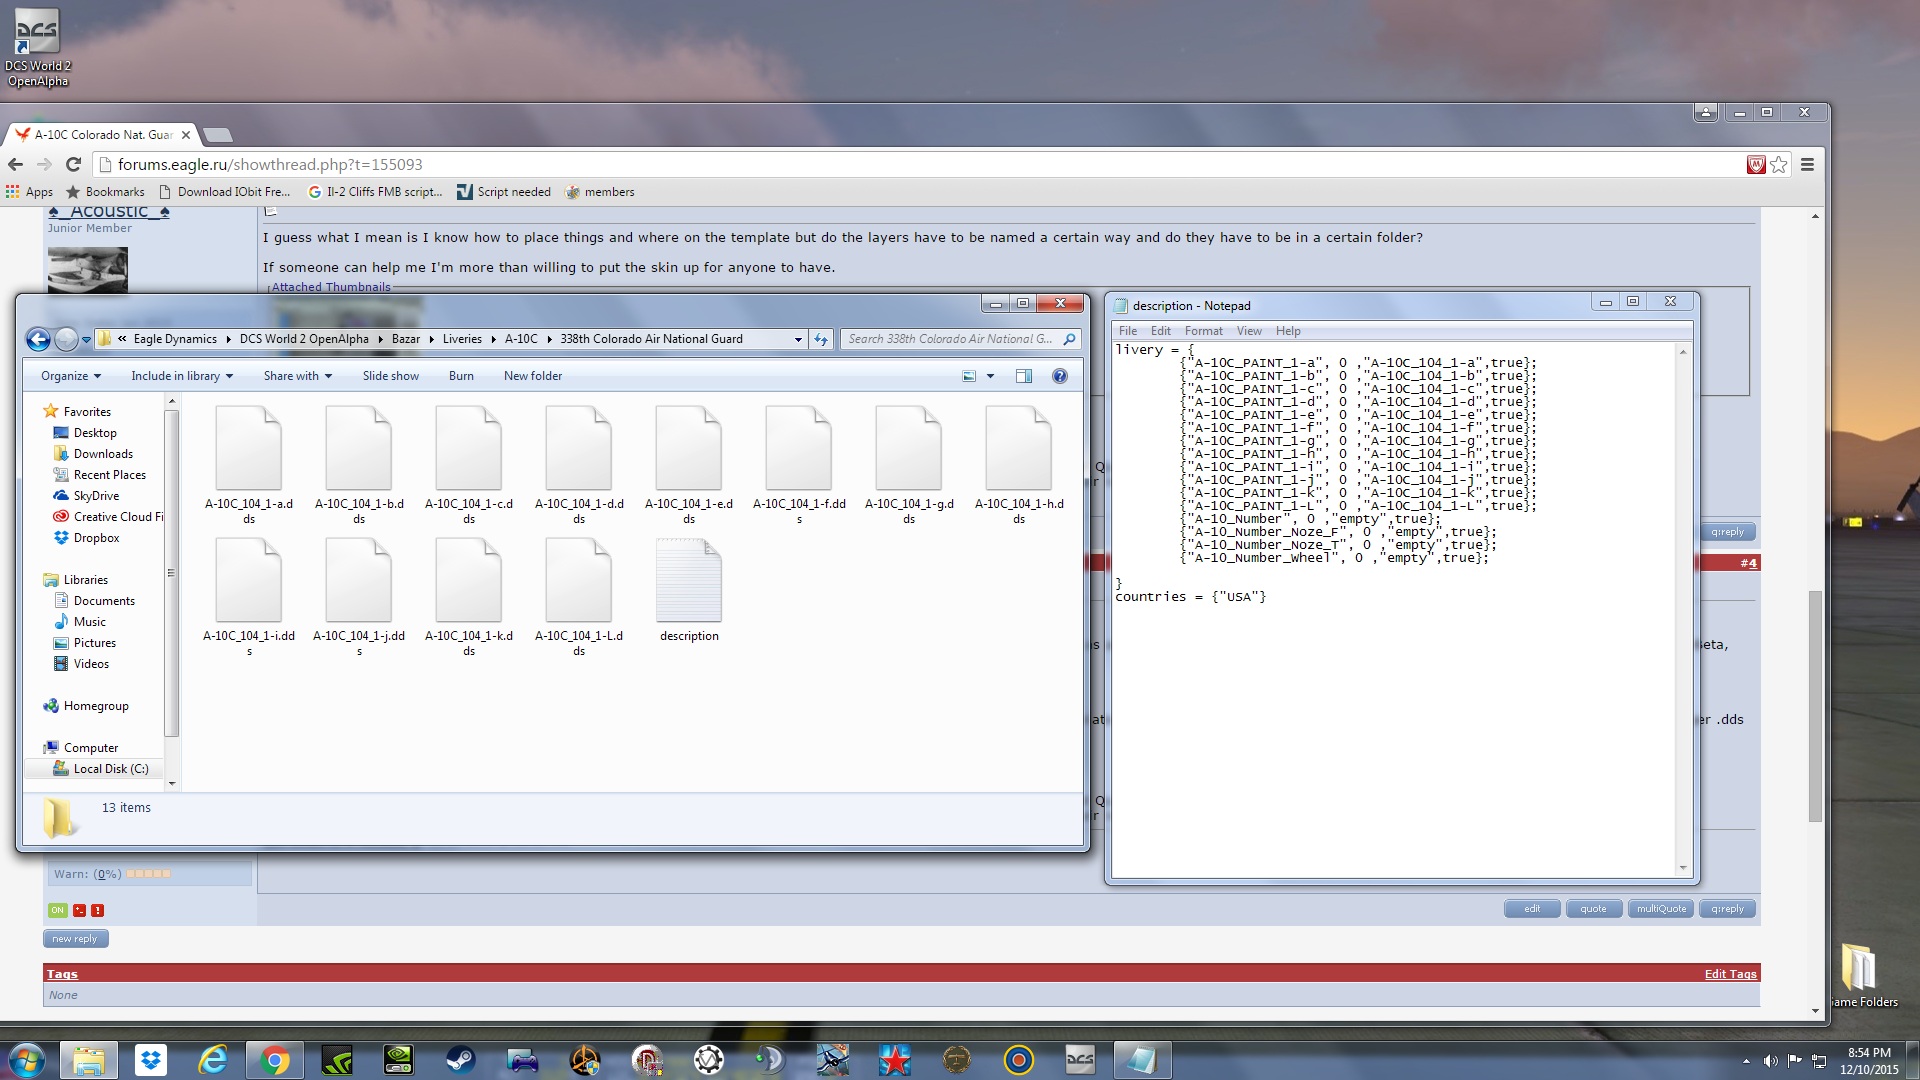Expand the Liveries breadcrumb arrow
The height and width of the screenshot is (1080, 1920).
coord(493,340)
